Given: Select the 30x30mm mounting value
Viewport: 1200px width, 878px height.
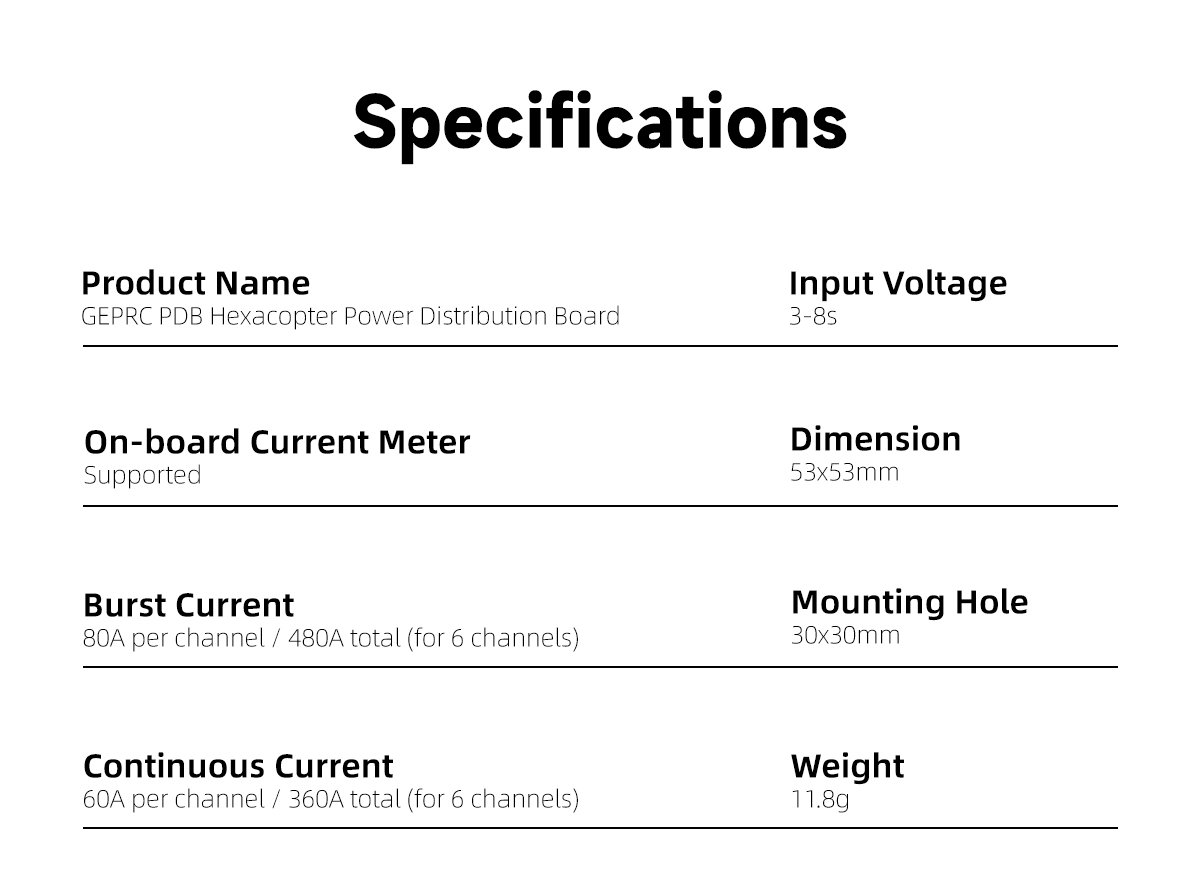Looking at the screenshot, I should click(x=845, y=635).
